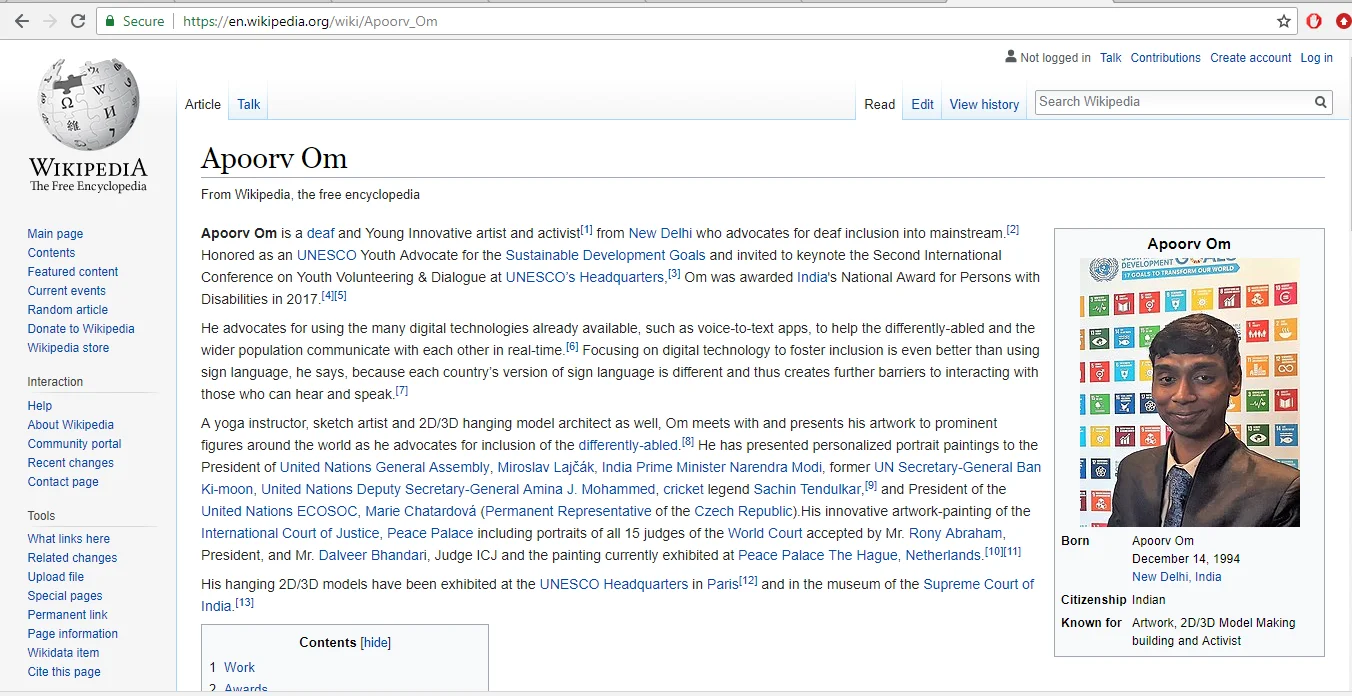Open Contact page link
Screen dimensions: 1352x696
63,482
